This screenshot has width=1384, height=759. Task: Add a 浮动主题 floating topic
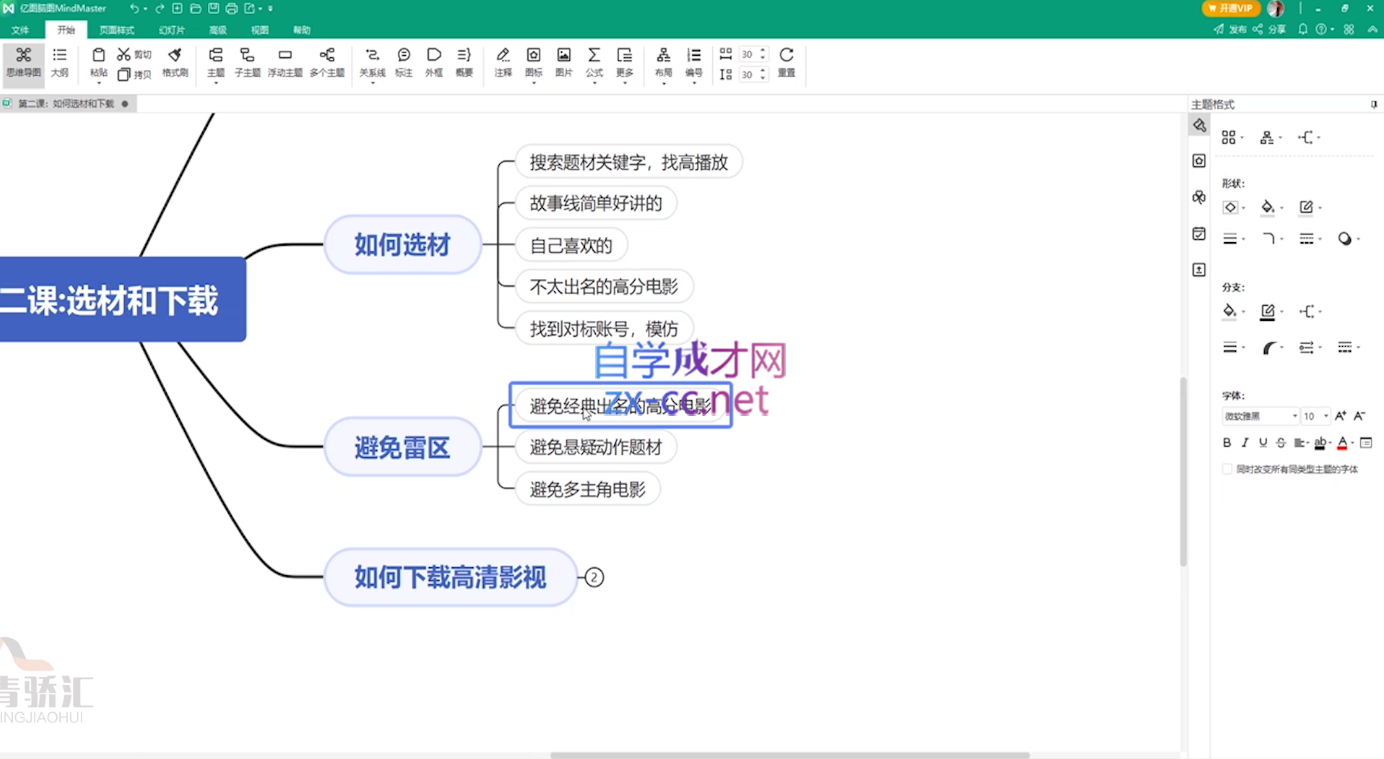285,62
